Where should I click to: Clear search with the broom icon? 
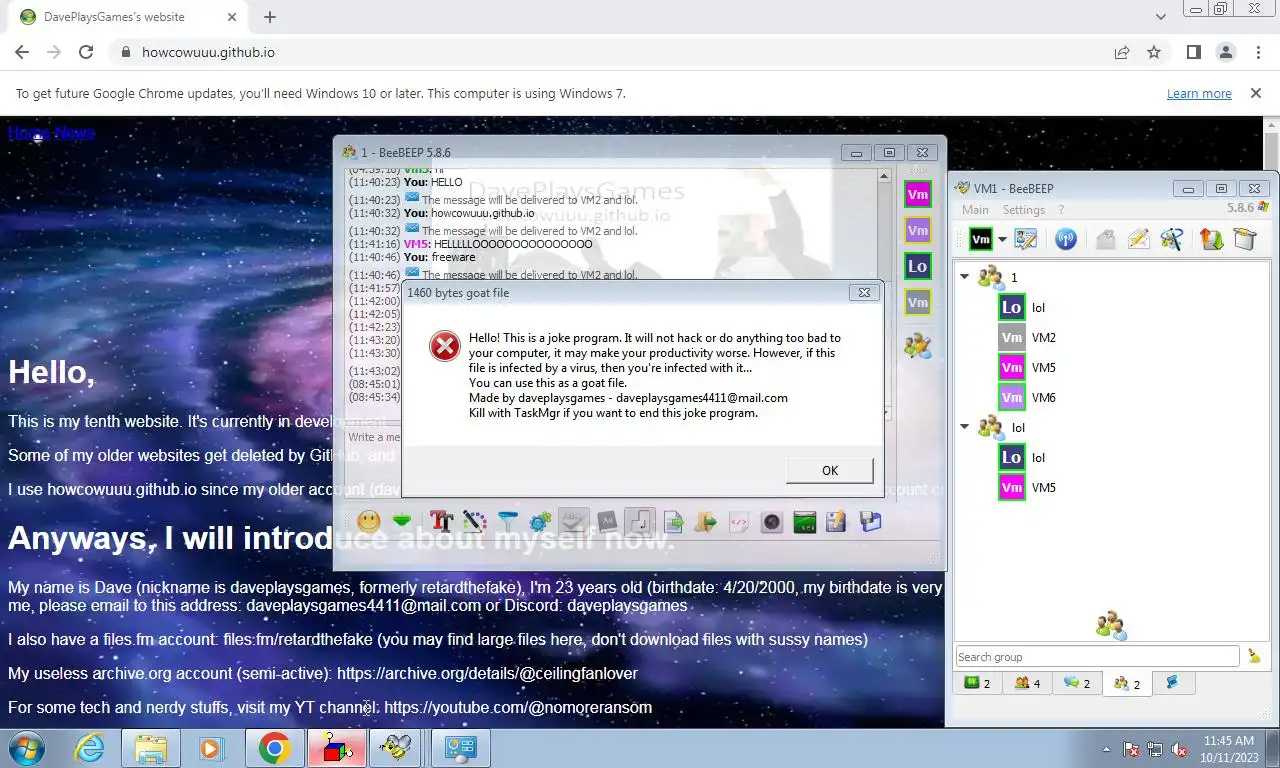point(1254,656)
